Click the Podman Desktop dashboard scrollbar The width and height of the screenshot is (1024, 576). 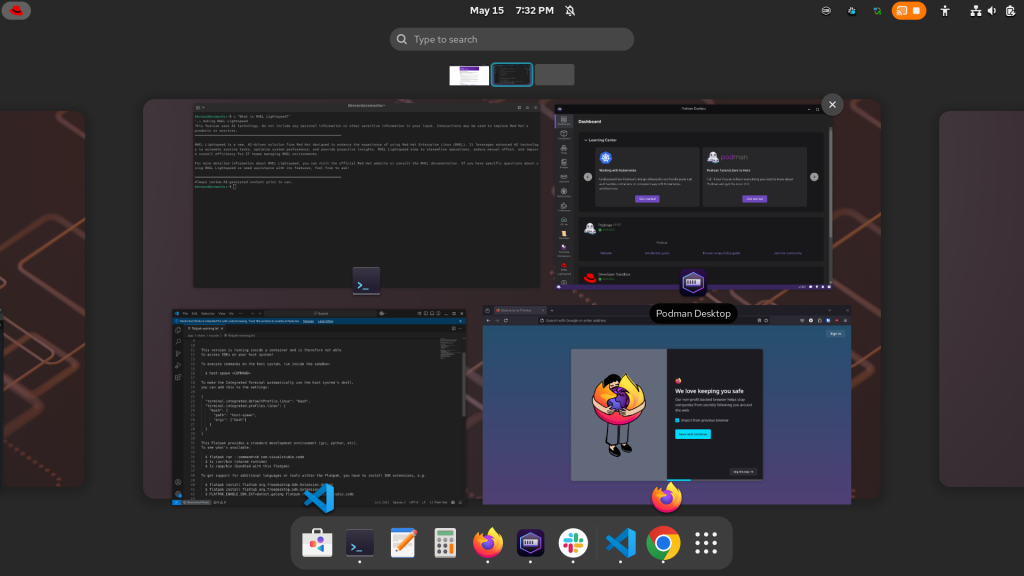(830, 183)
